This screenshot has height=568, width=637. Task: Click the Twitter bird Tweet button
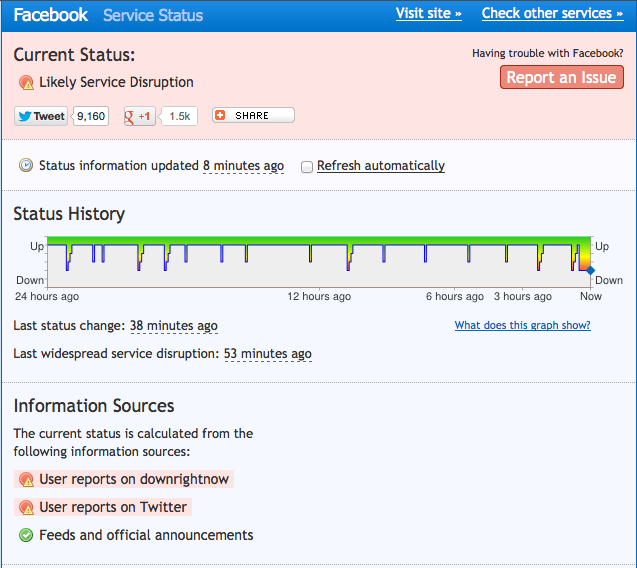(x=41, y=116)
